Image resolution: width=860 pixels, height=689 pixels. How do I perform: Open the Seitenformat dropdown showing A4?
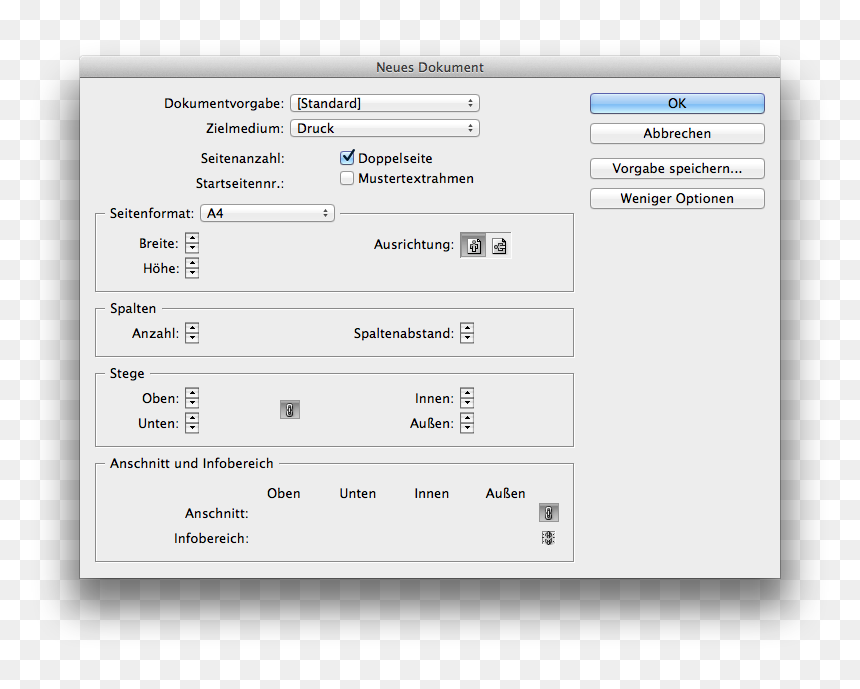click(x=268, y=213)
